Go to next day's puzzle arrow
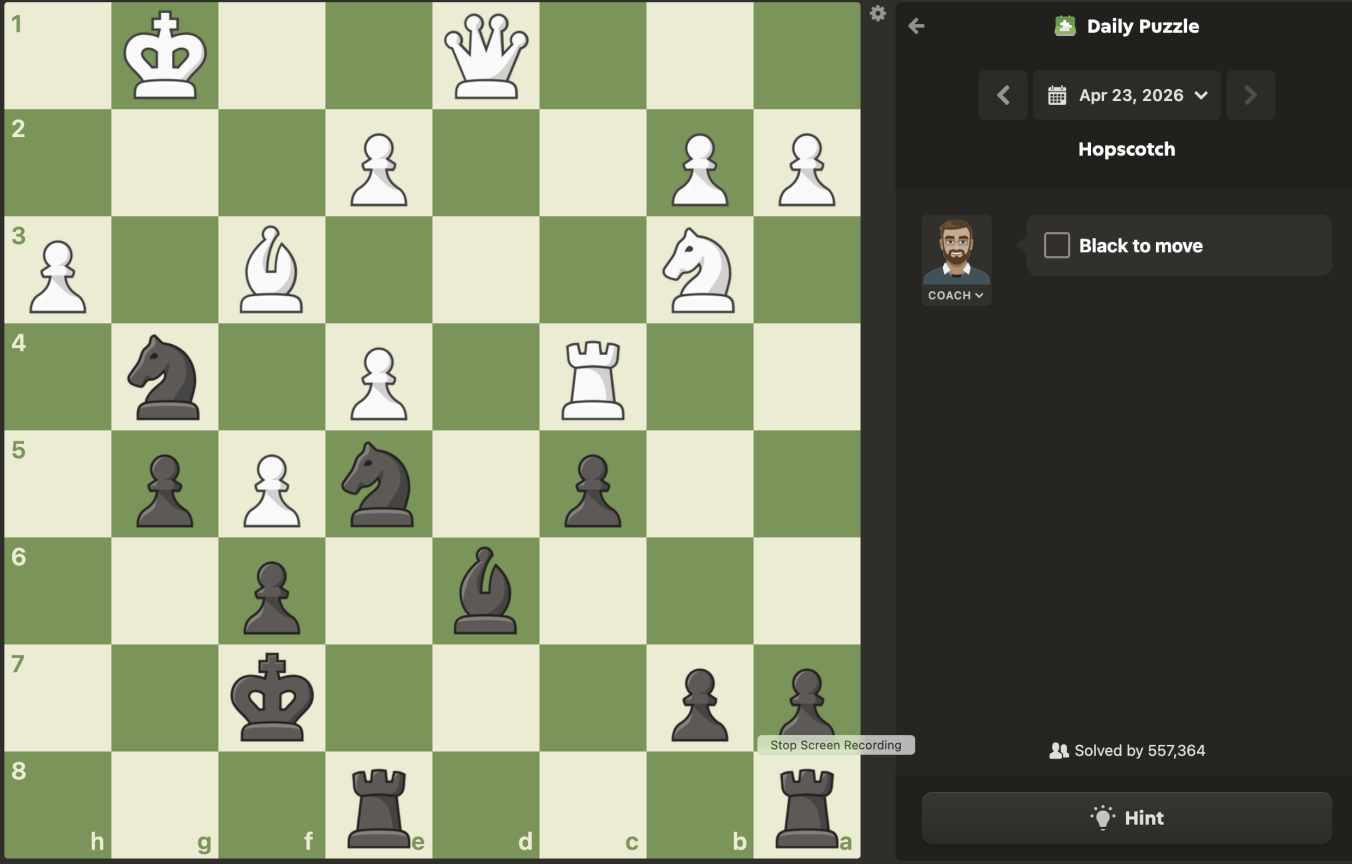This screenshot has width=1352, height=864. [x=1250, y=95]
